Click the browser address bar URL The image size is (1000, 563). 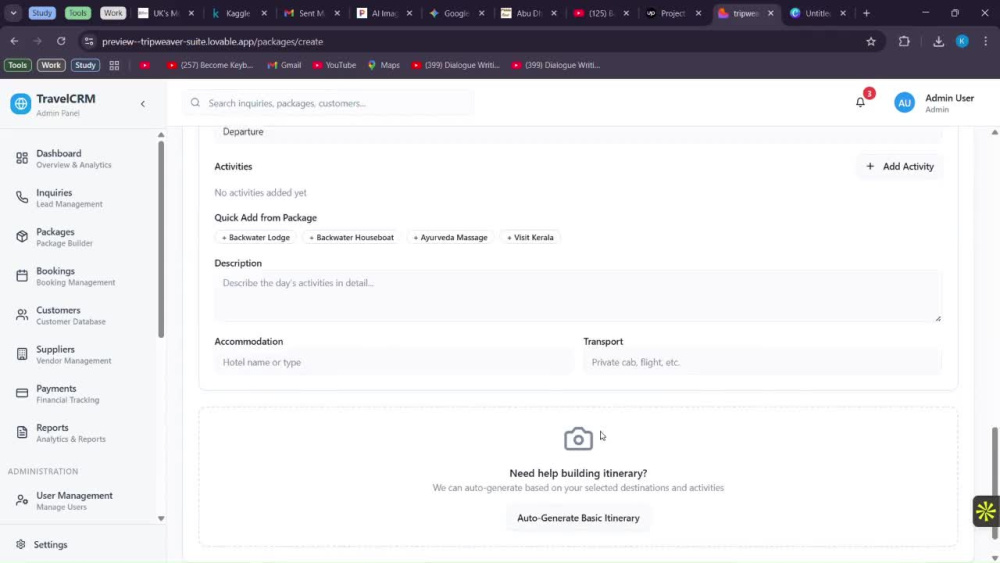212,41
